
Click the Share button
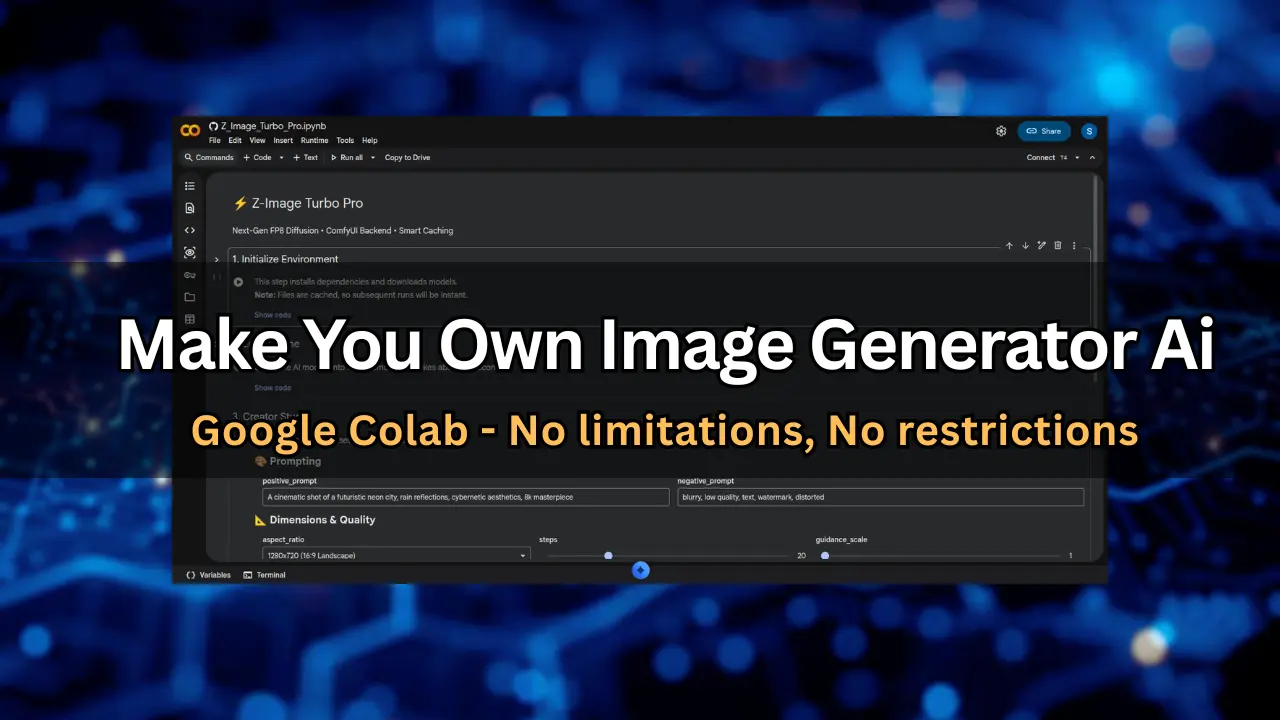pyautogui.click(x=1044, y=131)
